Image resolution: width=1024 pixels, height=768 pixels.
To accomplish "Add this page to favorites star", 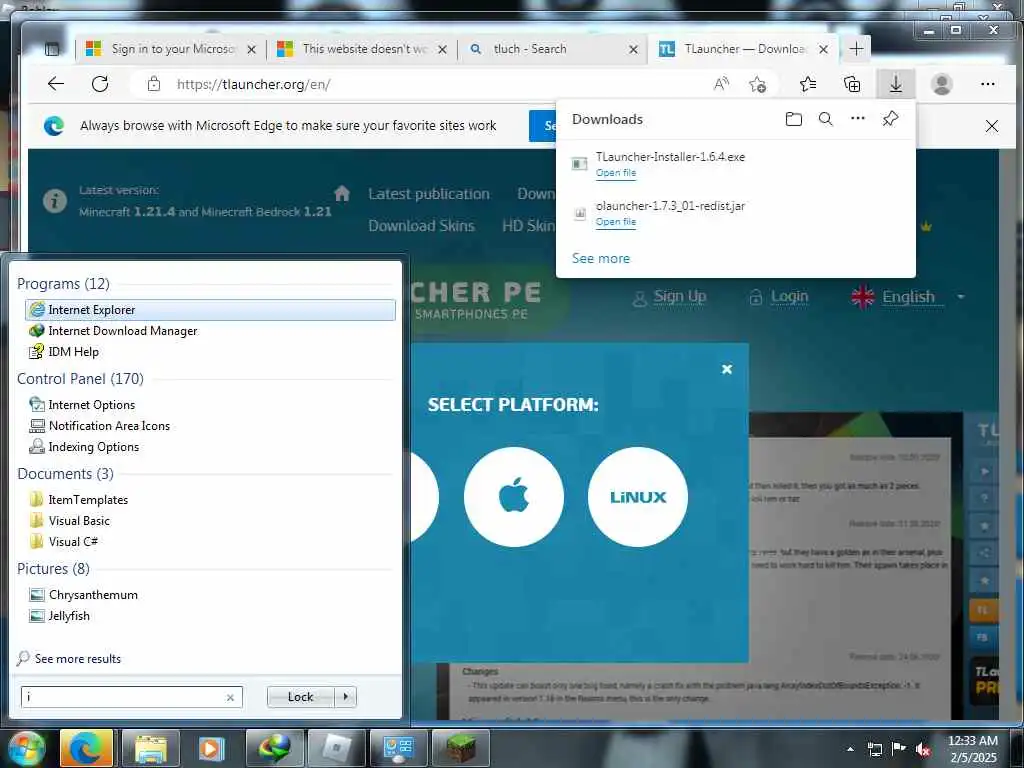I will [x=758, y=84].
